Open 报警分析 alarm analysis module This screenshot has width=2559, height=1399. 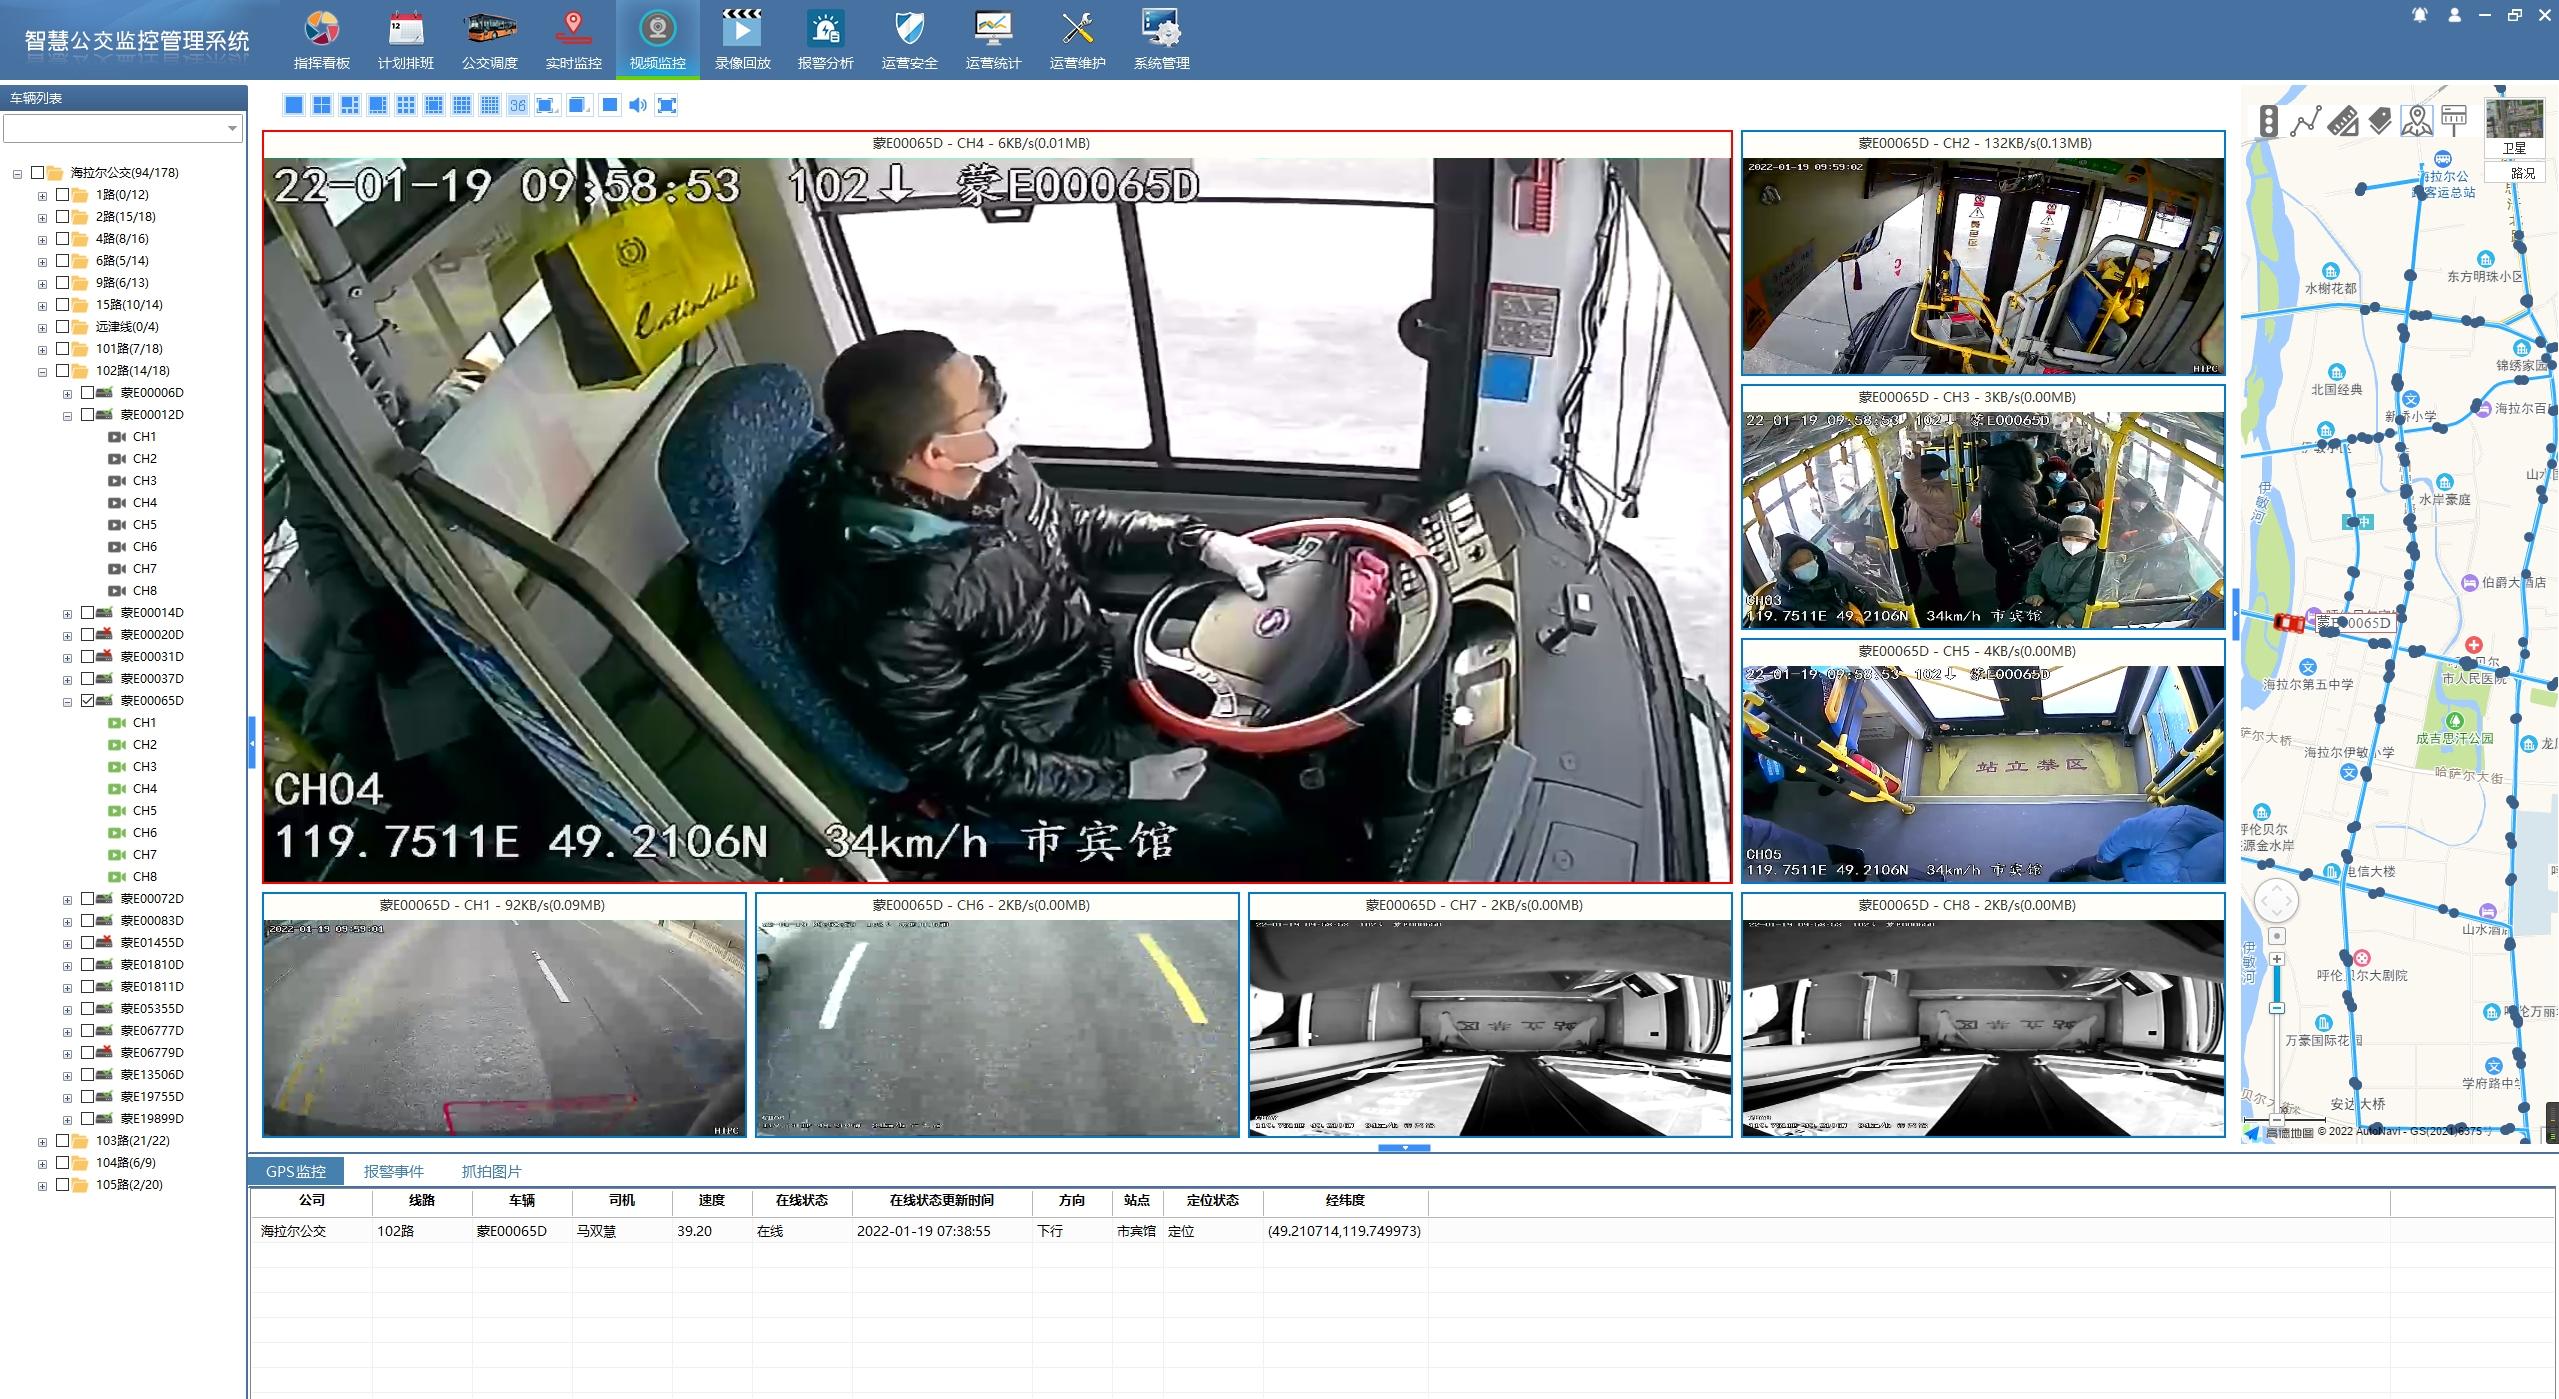click(825, 40)
